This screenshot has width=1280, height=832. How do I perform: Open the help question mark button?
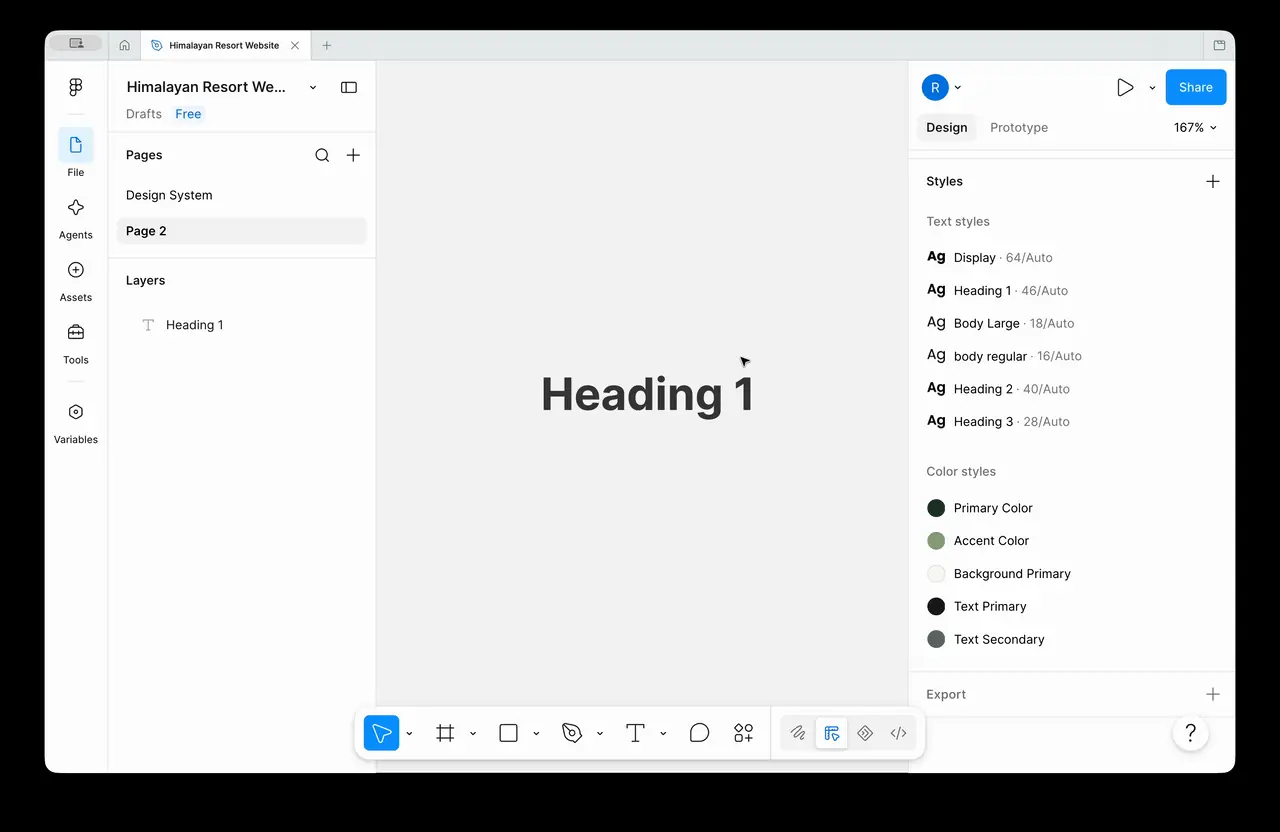(1190, 733)
